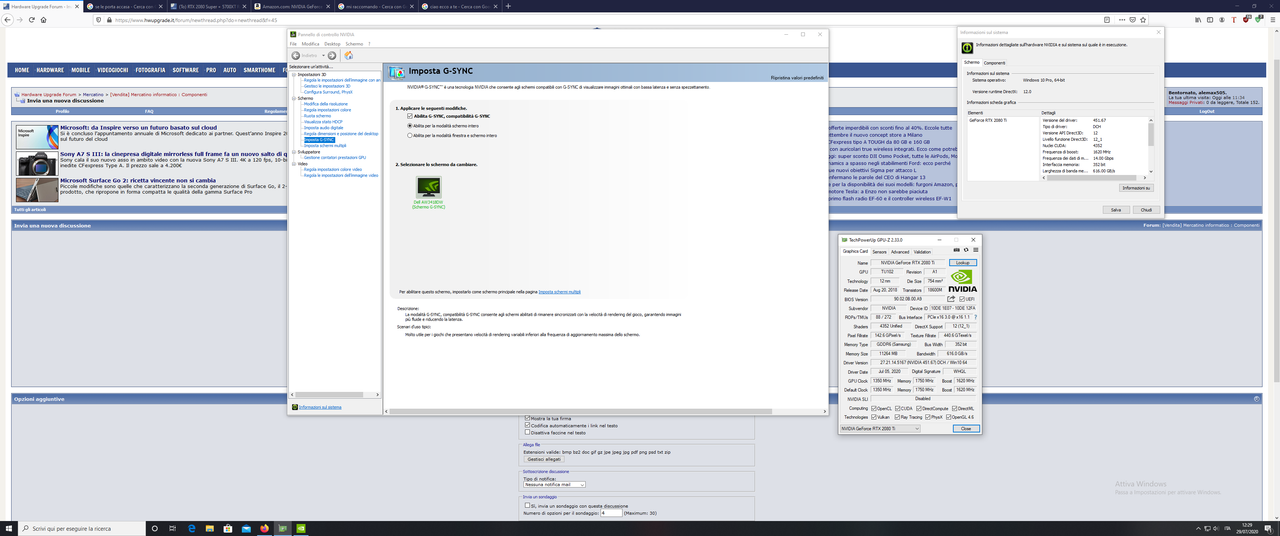Click Close button in GPU-Z
The image size is (1280, 536).
point(964,428)
